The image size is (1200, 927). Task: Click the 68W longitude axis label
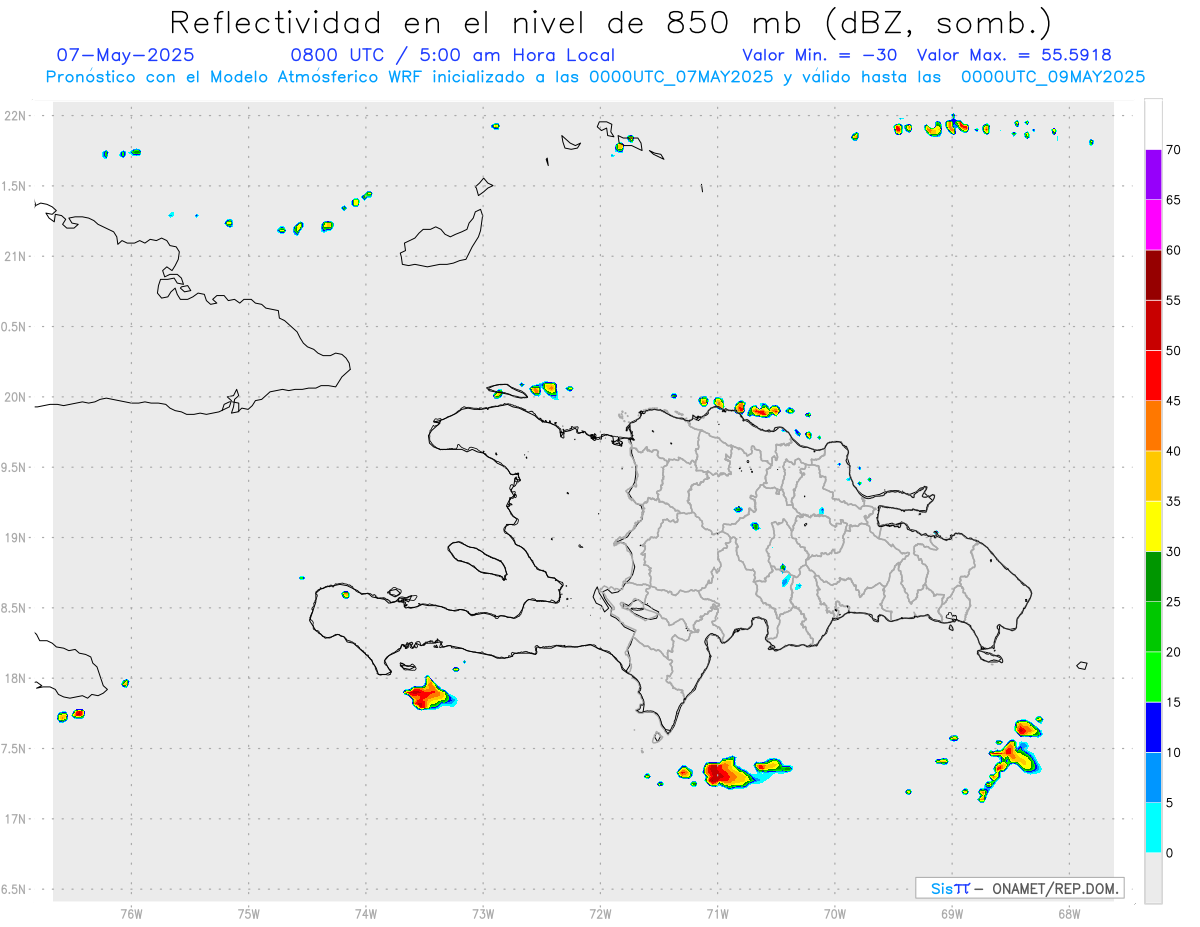[x=1068, y=913]
